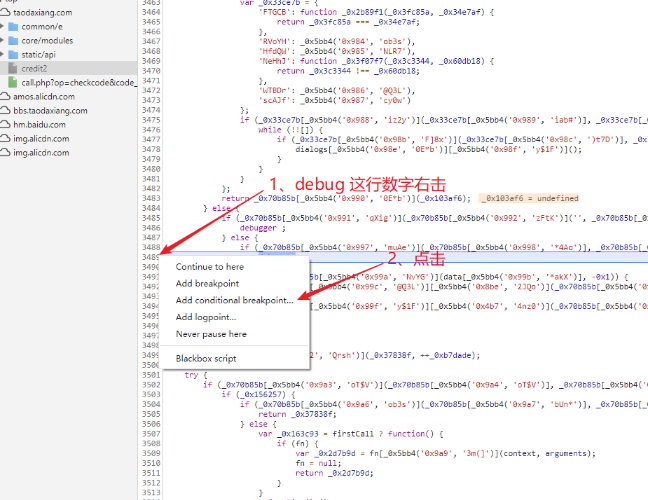Select 'Add logpoint...' from context menu
Screen dimensions: 648x500
(x=206, y=317)
